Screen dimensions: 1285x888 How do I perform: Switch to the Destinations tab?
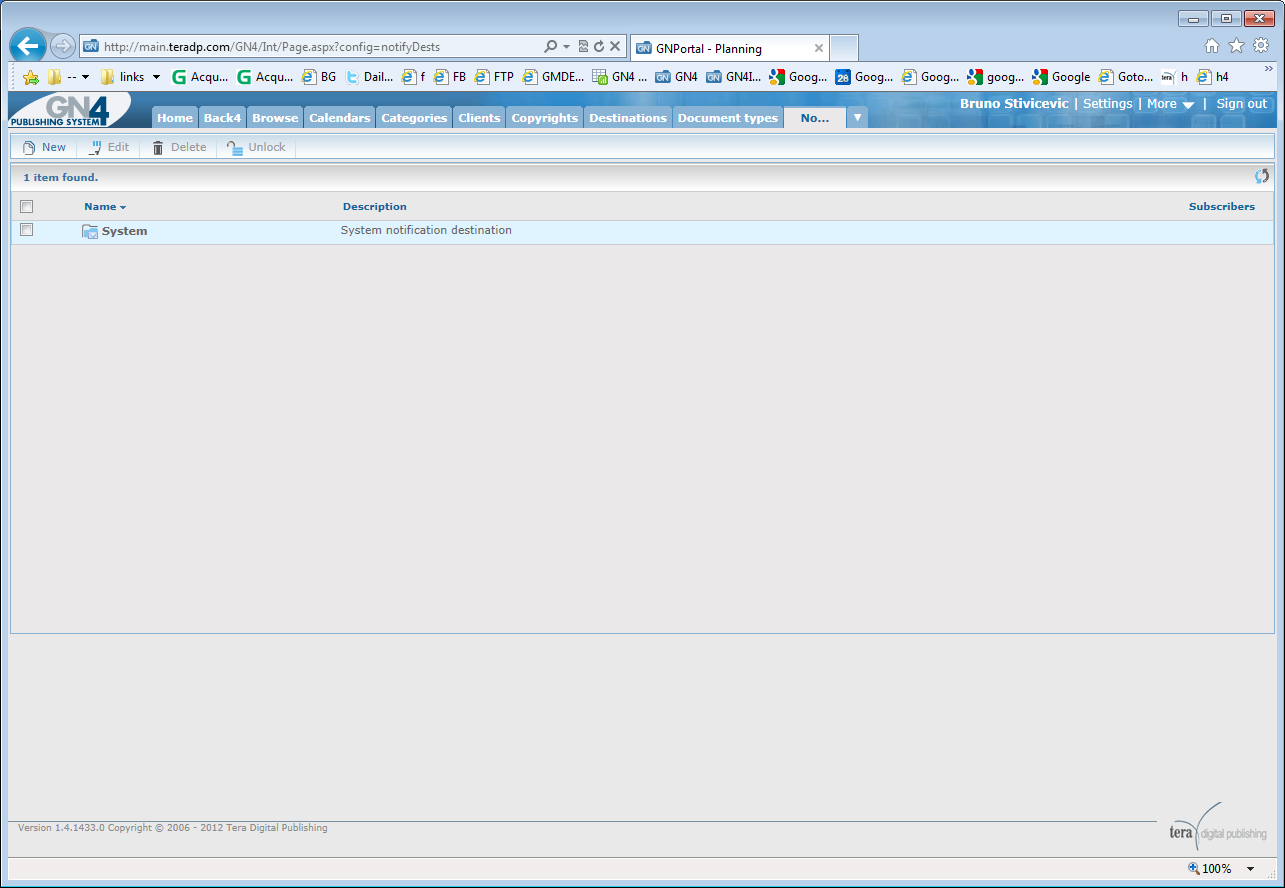pos(628,117)
